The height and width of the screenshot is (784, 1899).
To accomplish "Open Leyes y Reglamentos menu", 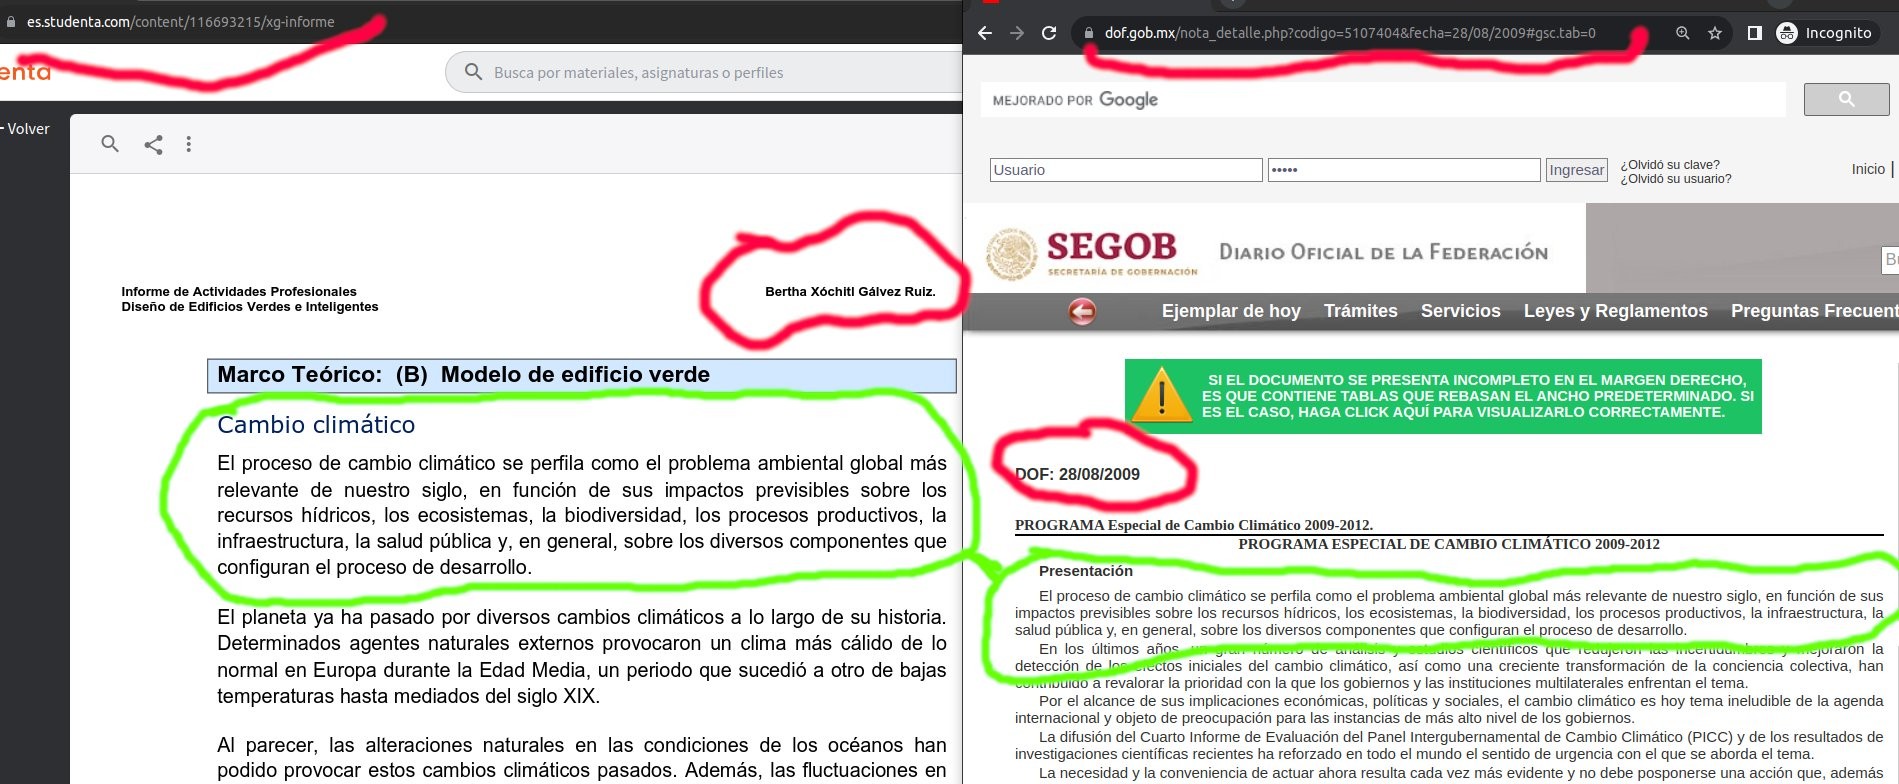I will 1615,311.
